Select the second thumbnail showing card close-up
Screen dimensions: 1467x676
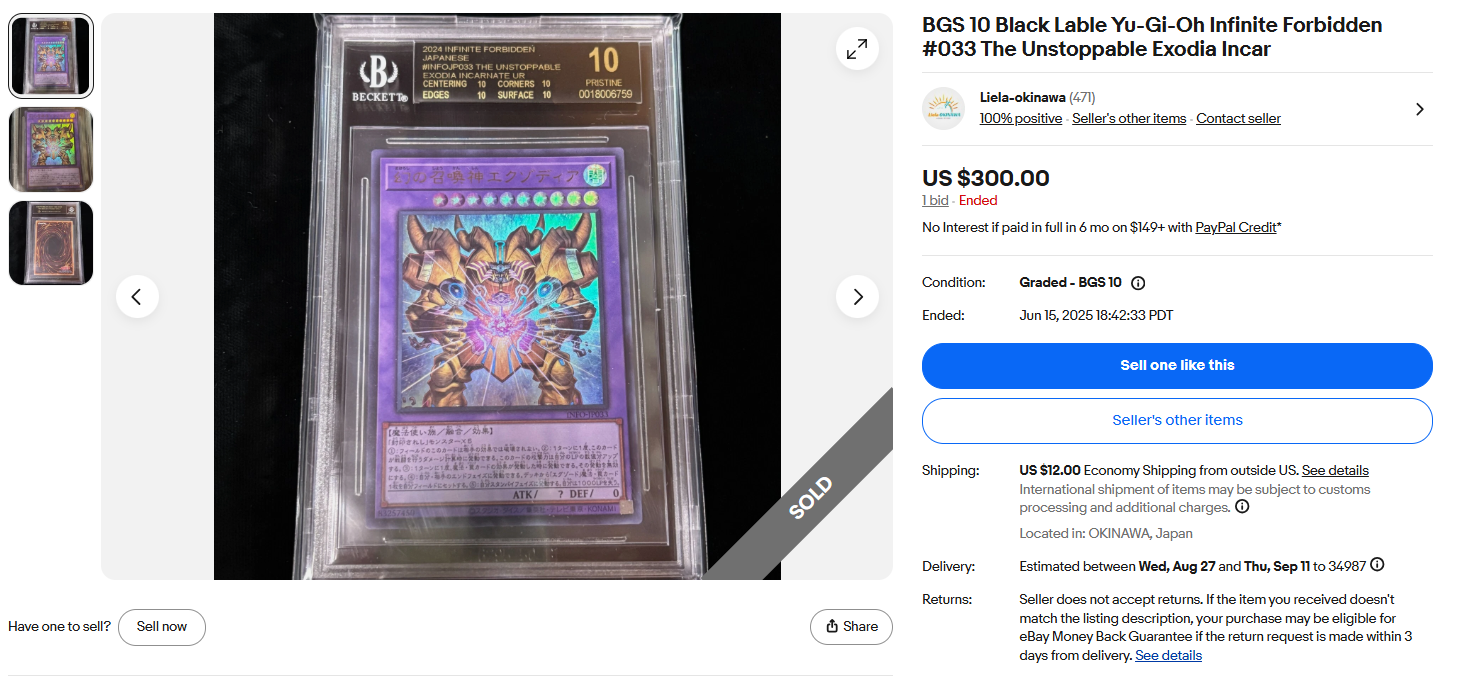click(51, 150)
